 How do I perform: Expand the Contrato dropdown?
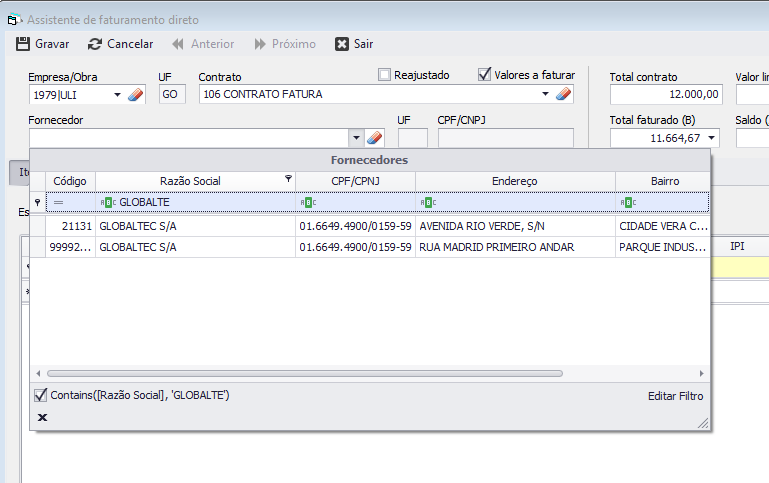coord(546,95)
